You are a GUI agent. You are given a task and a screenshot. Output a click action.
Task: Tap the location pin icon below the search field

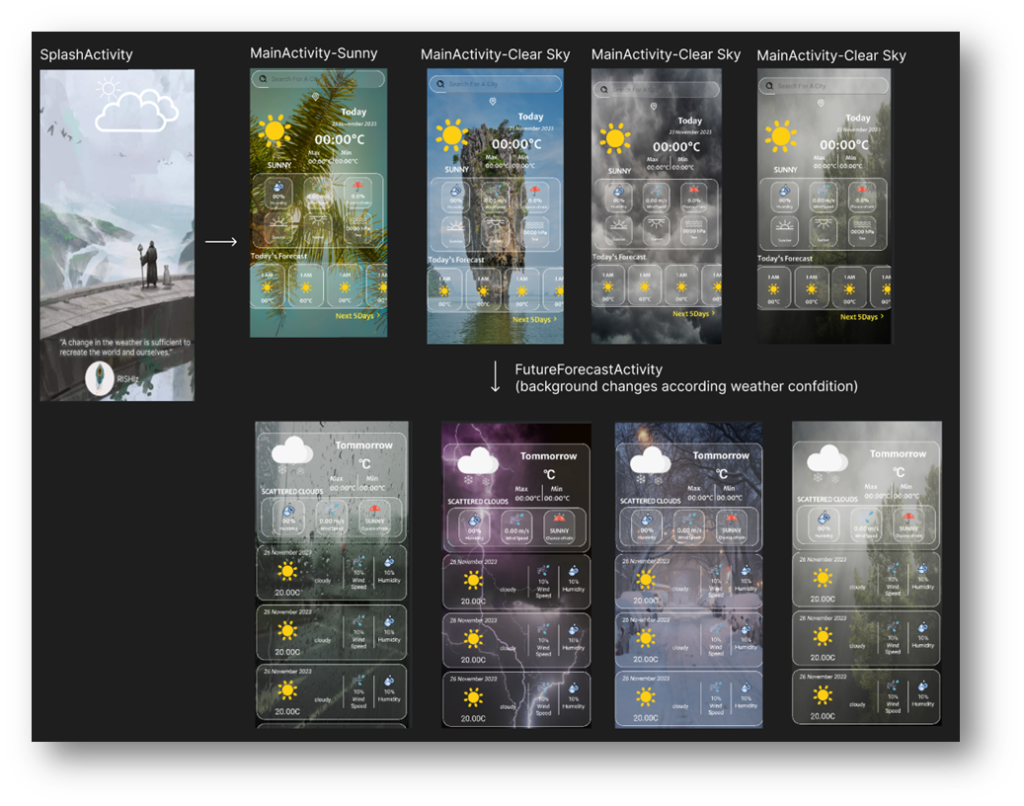(x=315, y=96)
